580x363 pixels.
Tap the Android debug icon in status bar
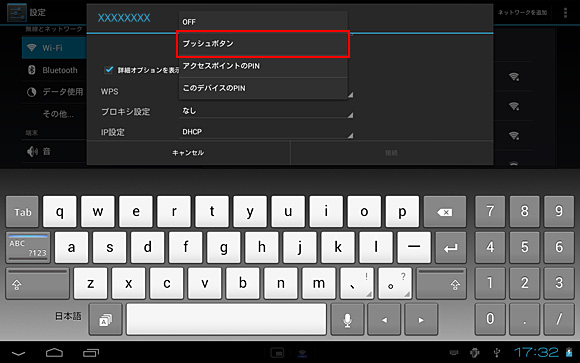click(475, 353)
